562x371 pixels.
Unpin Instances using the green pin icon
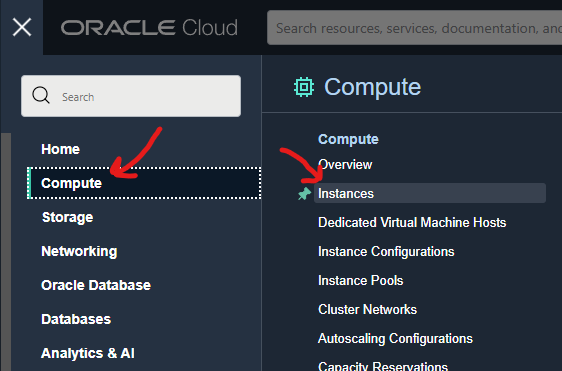coord(304,194)
